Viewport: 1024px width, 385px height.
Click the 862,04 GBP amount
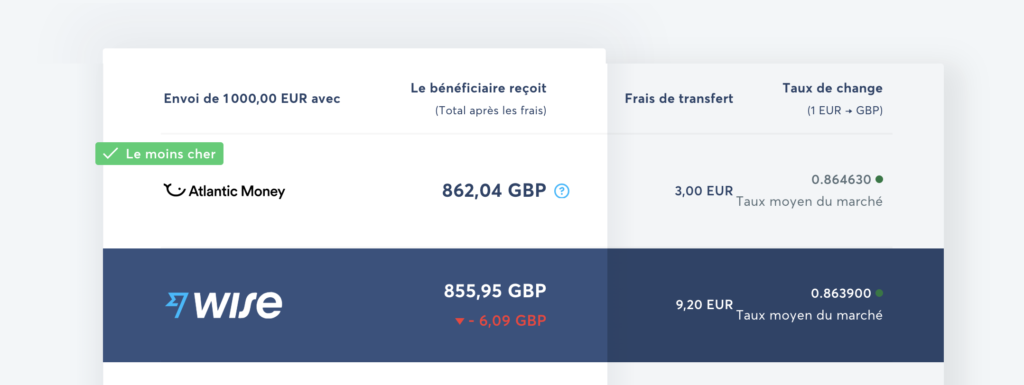pyautogui.click(x=494, y=191)
